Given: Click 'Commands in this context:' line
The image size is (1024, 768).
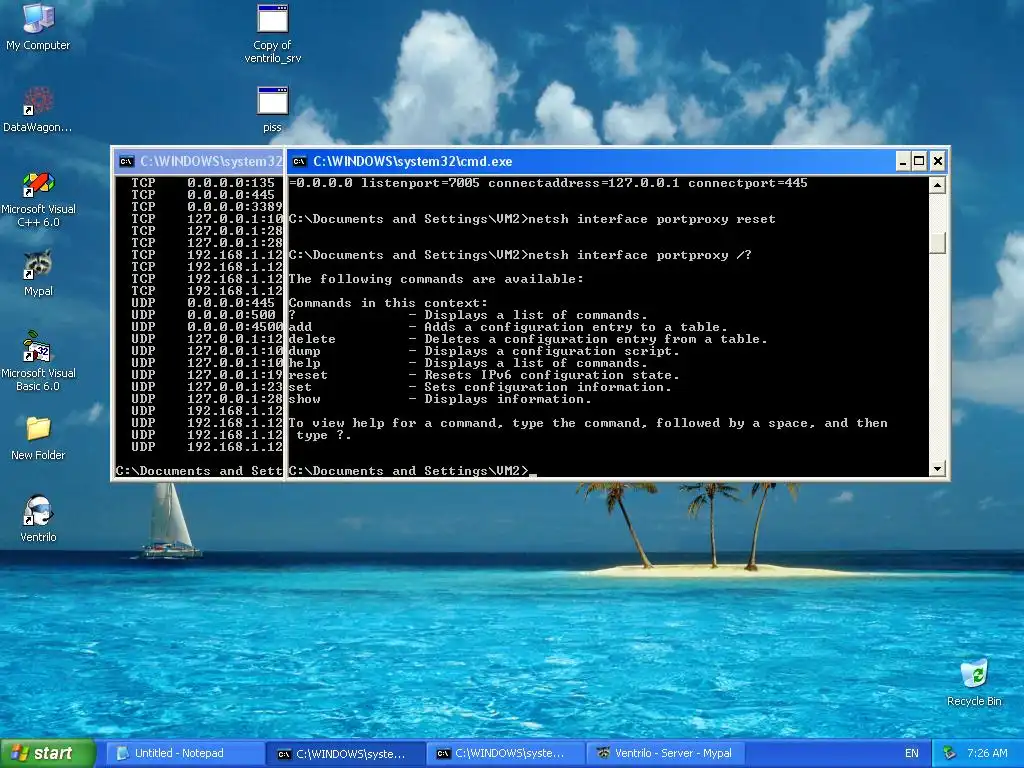Looking at the screenshot, I should [388, 303].
